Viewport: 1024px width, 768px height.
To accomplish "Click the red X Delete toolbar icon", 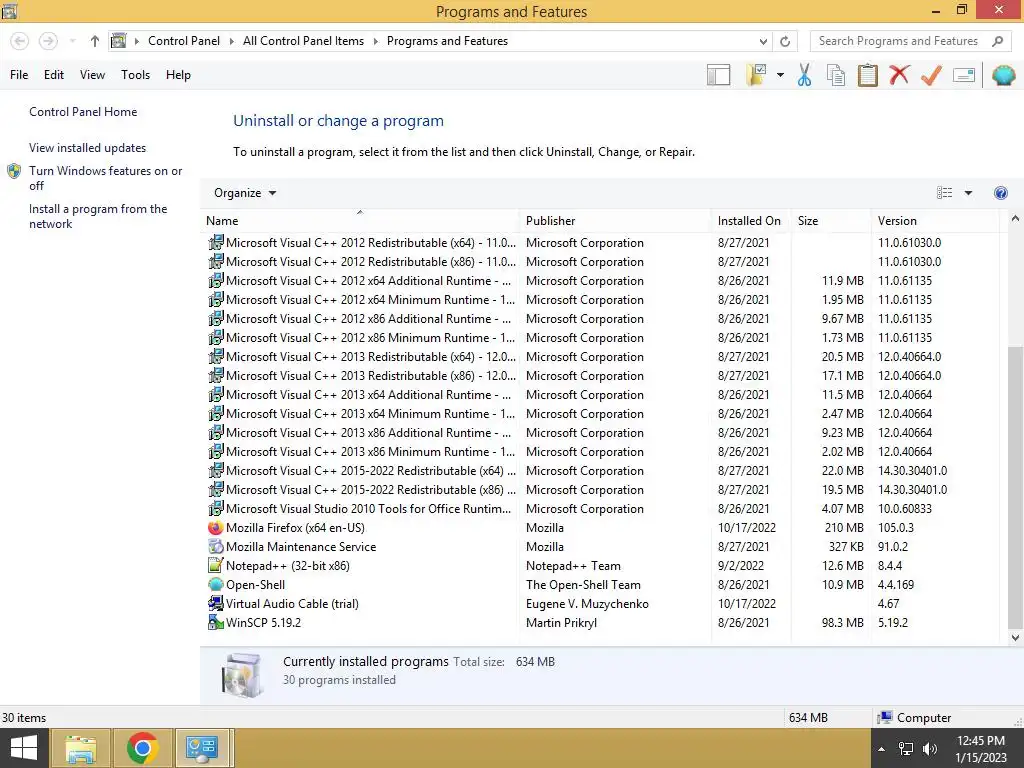I will tap(899, 74).
